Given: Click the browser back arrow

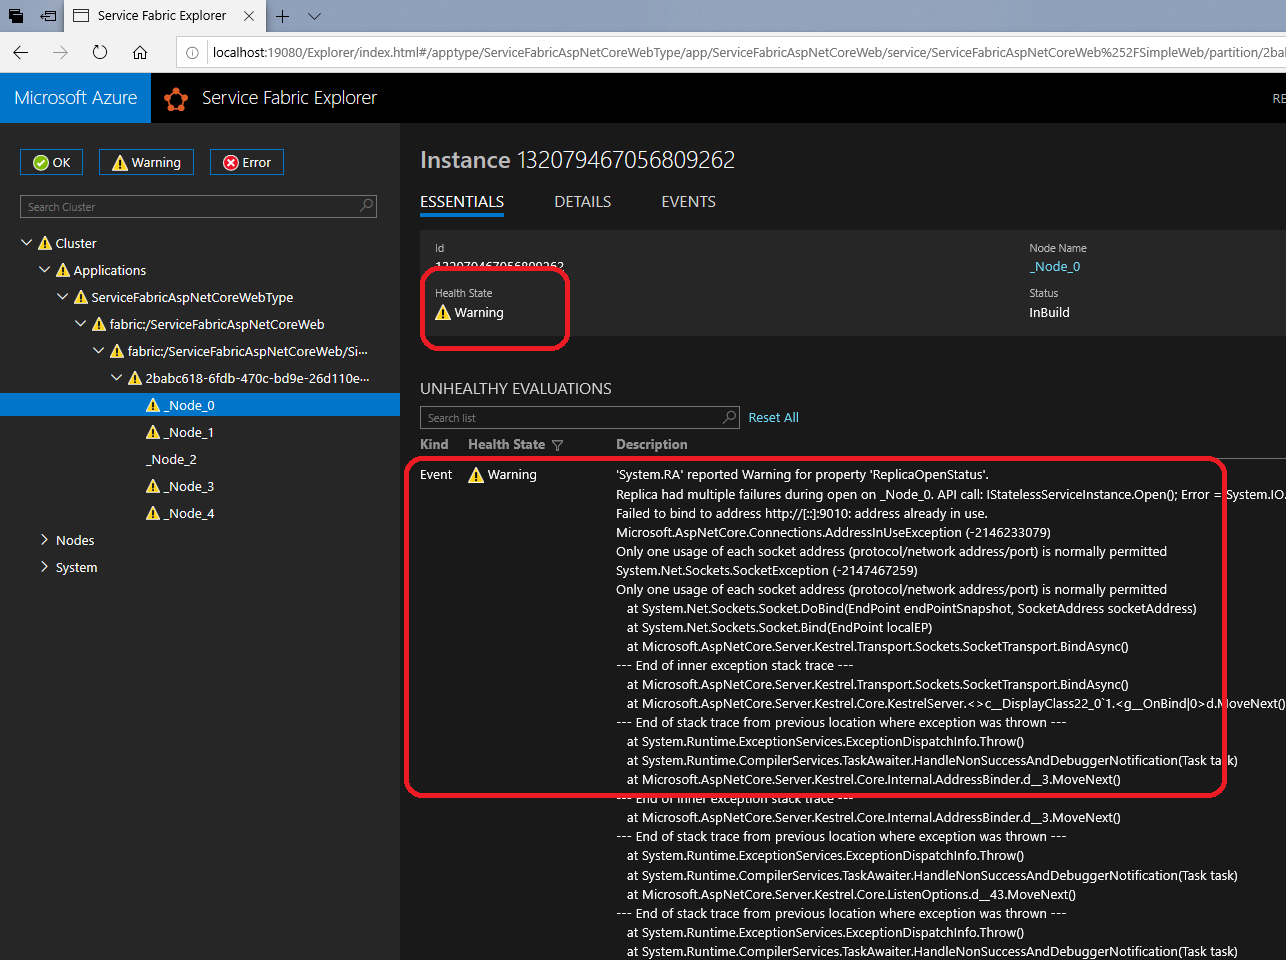Looking at the screenshot, I should click(21, 52).
